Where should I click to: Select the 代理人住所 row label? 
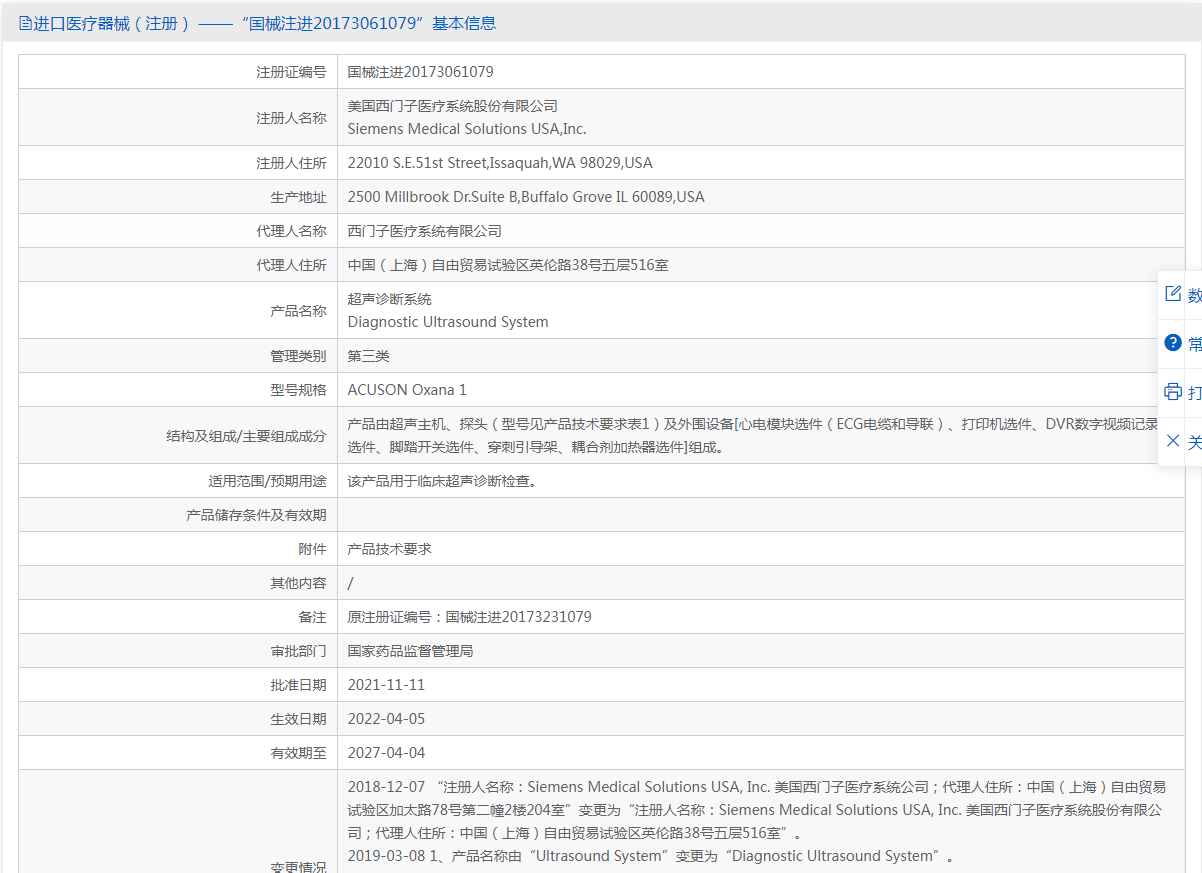tap(291, 265)
